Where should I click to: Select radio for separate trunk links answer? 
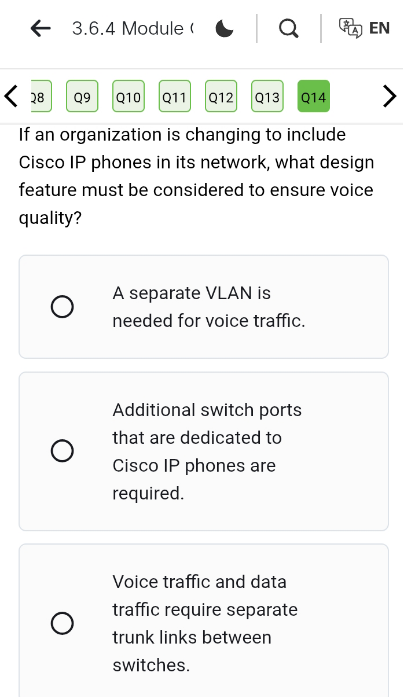(62, 623)
